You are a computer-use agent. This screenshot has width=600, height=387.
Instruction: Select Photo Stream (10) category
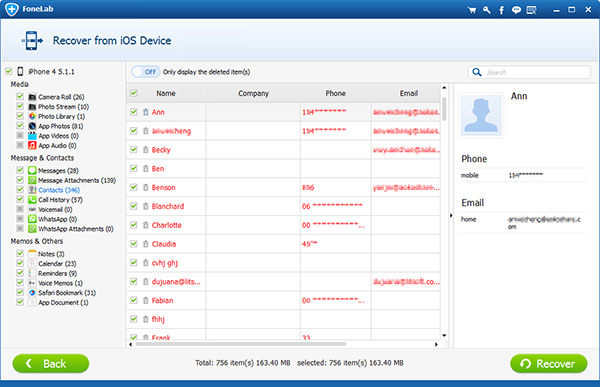[64, 107]
